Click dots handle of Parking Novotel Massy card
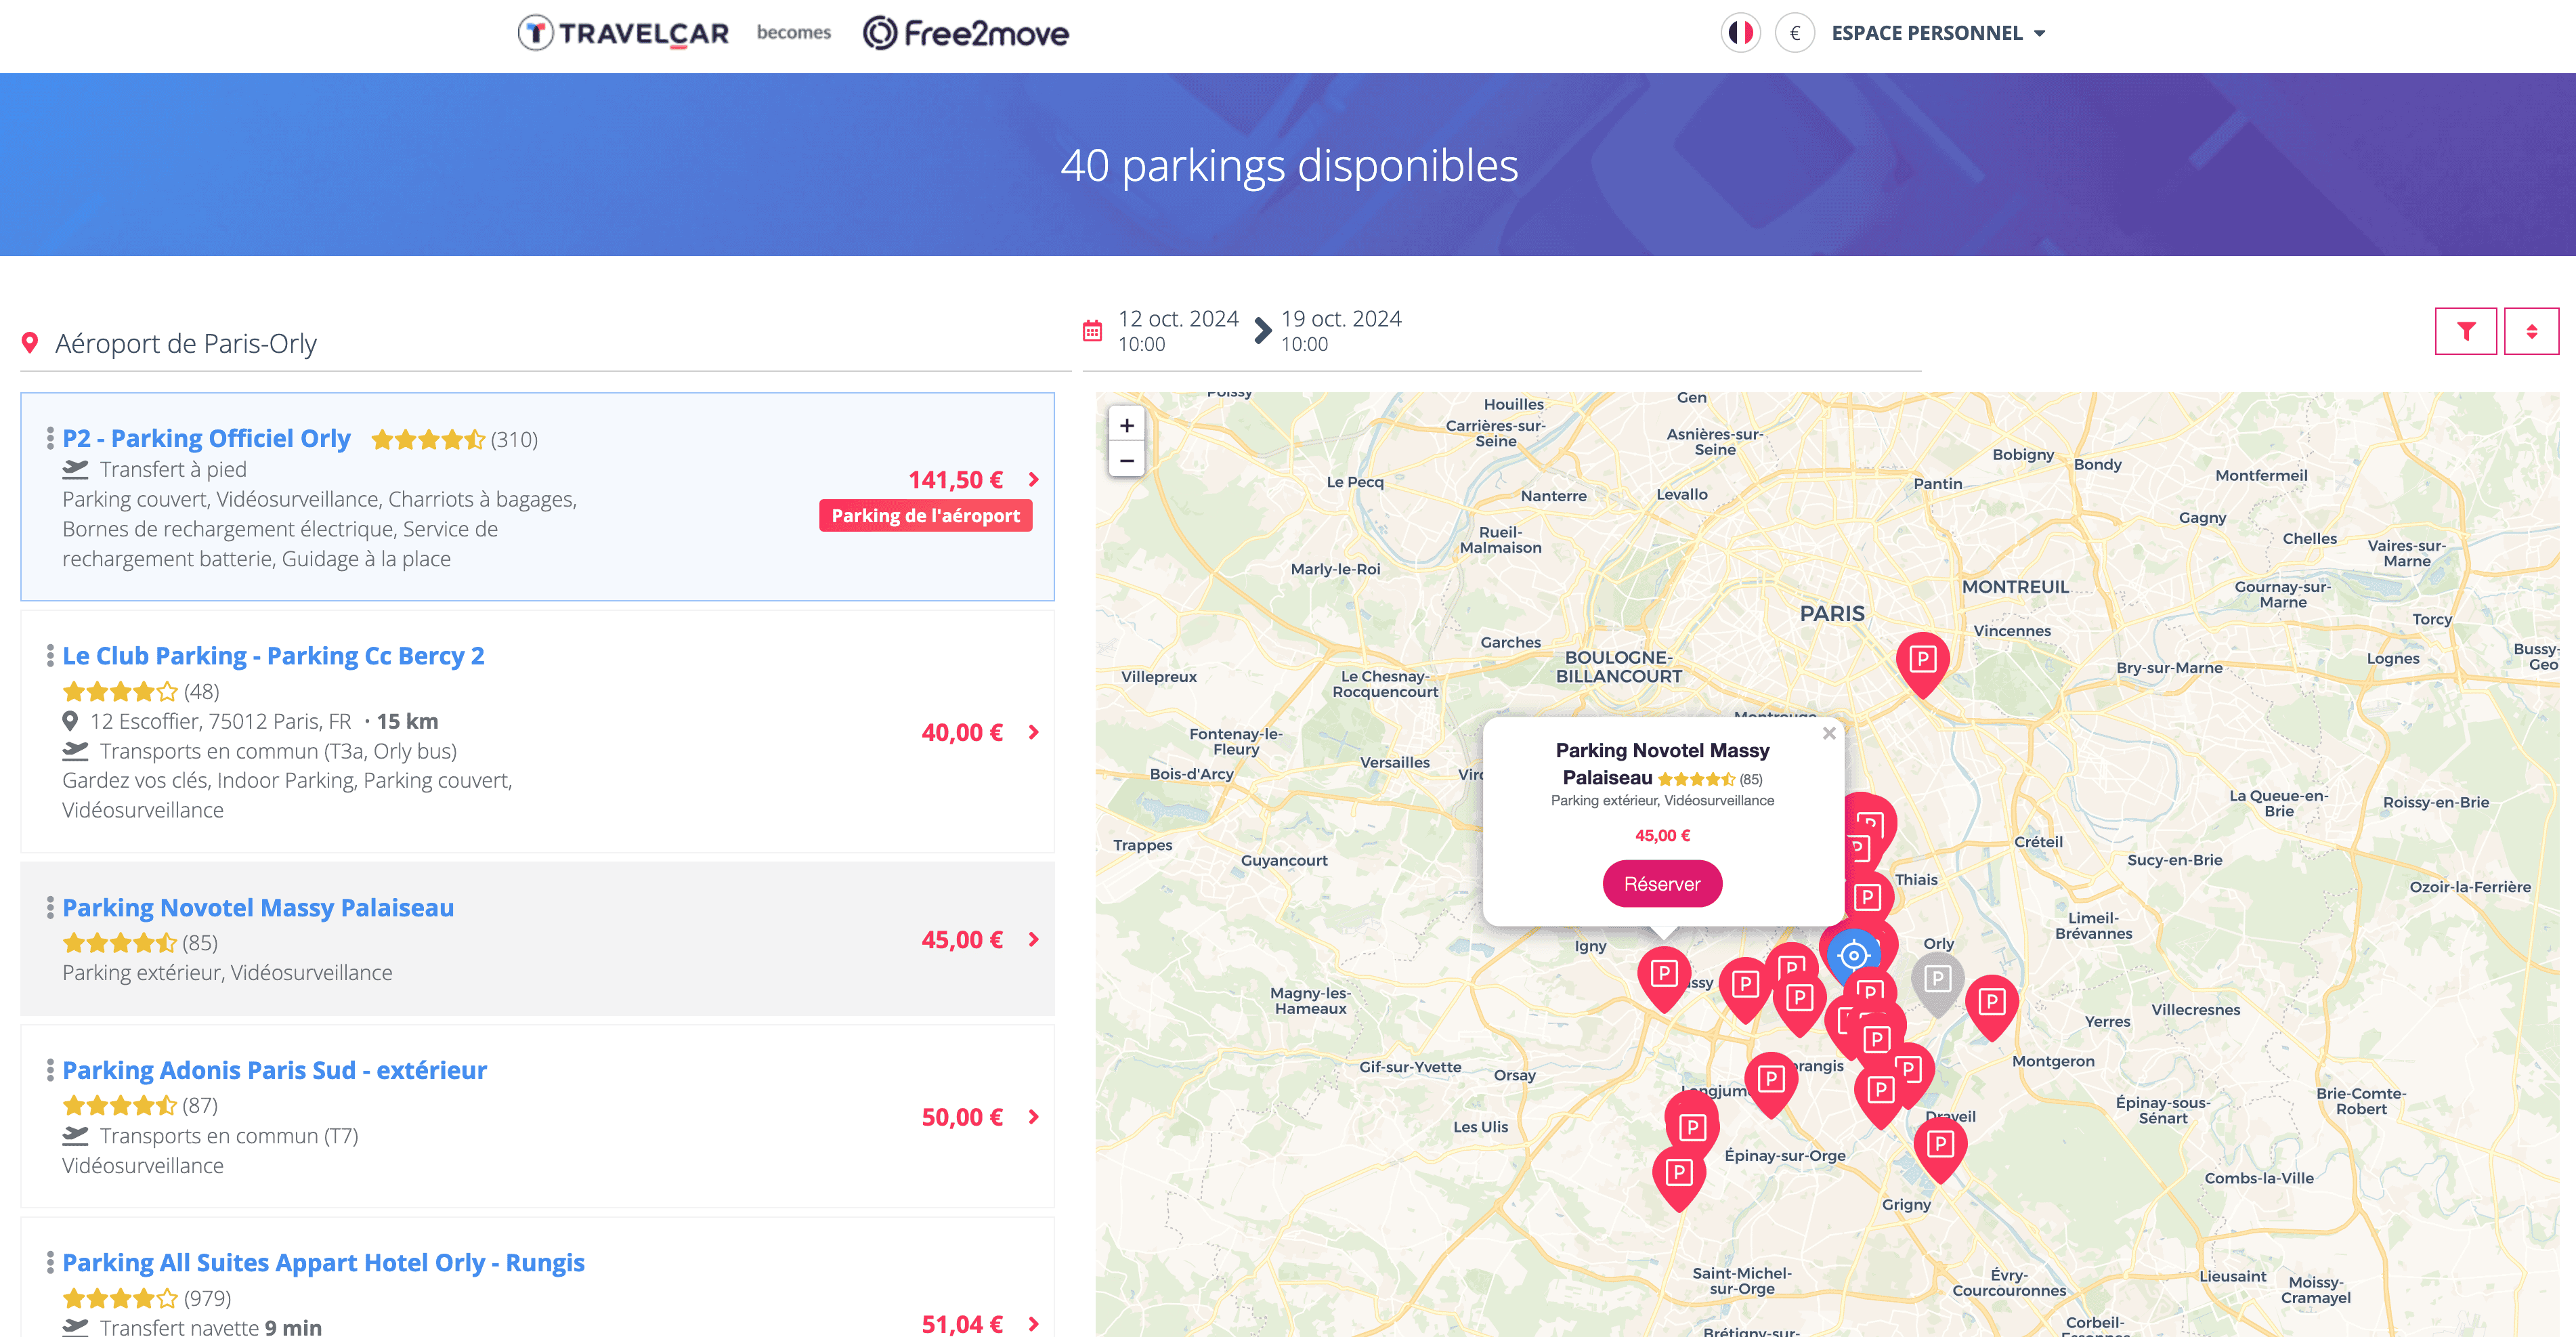Viewport: 2576px width, 1337px height. click(49, 908)
